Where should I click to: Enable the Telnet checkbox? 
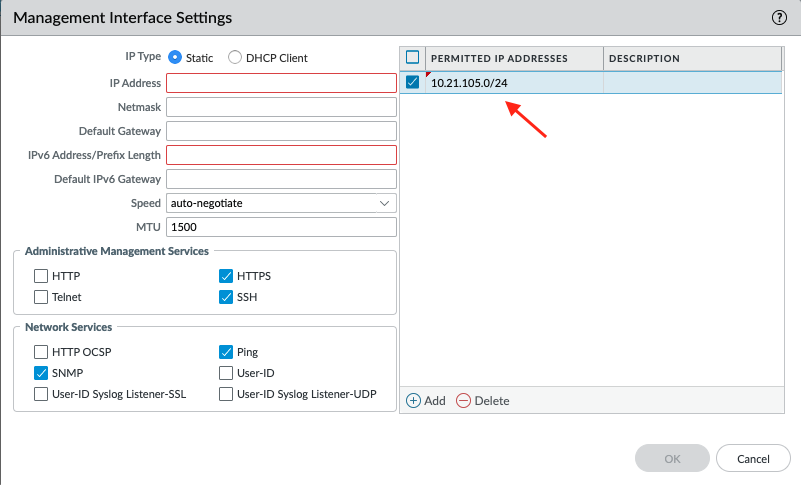[x=41, y=297]
